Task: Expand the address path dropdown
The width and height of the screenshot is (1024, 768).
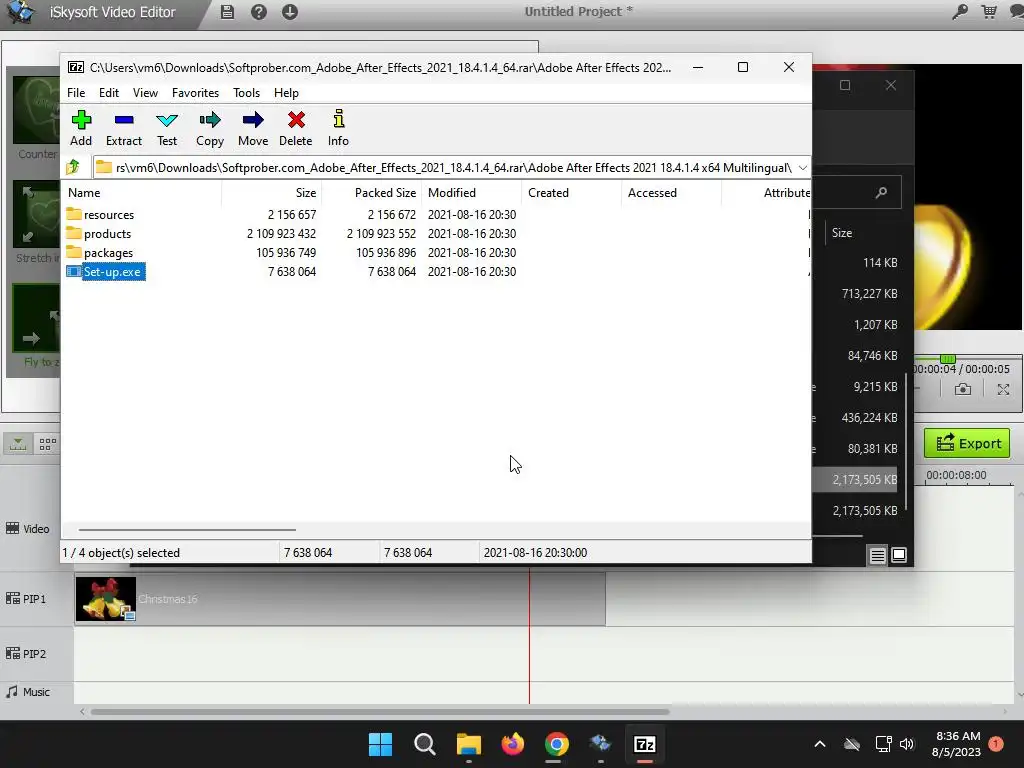Action: 803,168
